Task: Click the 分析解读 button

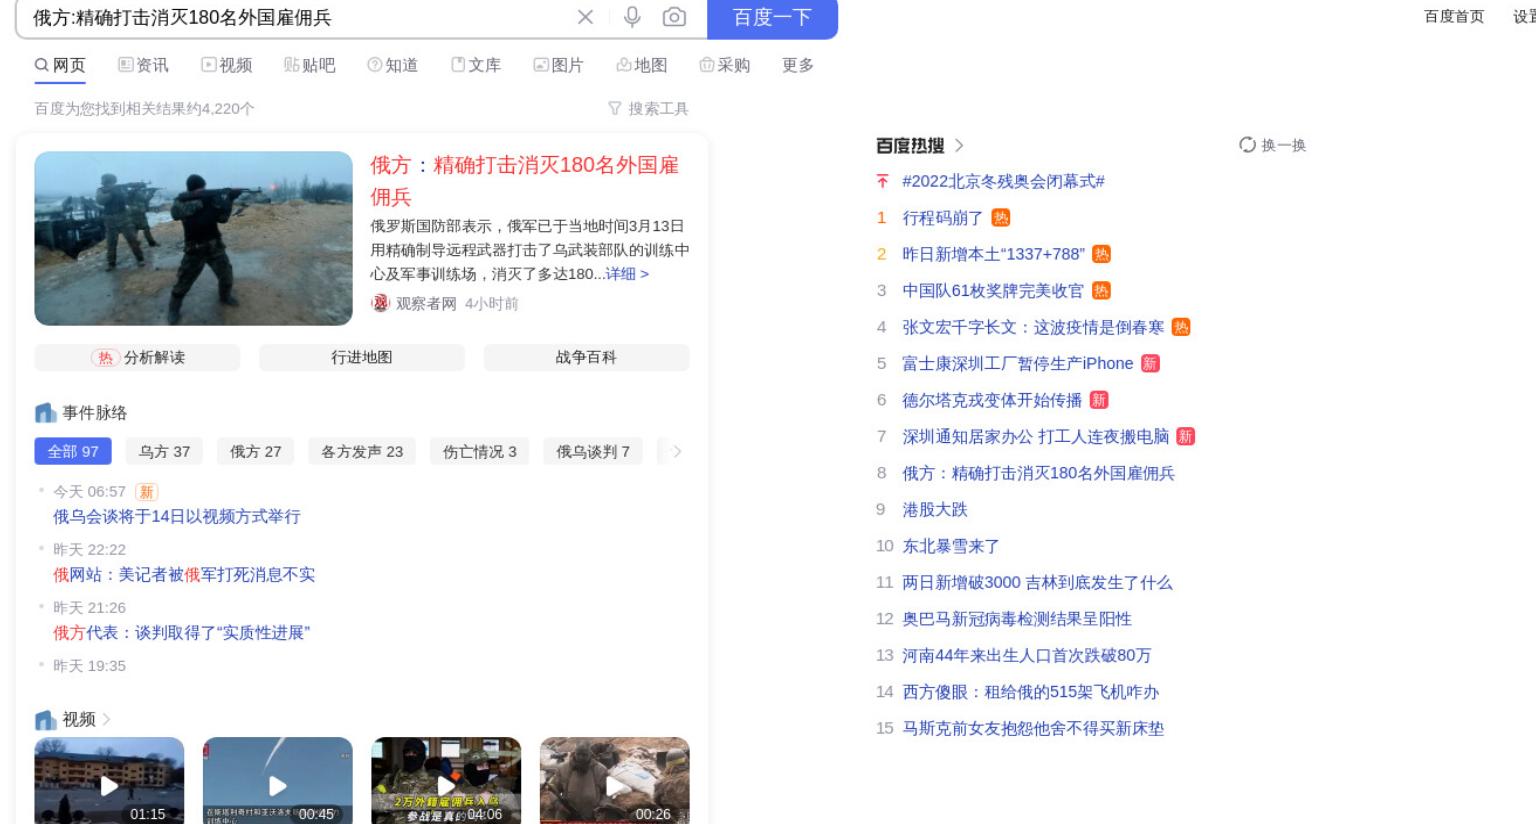Action: (x=137, y=357)
